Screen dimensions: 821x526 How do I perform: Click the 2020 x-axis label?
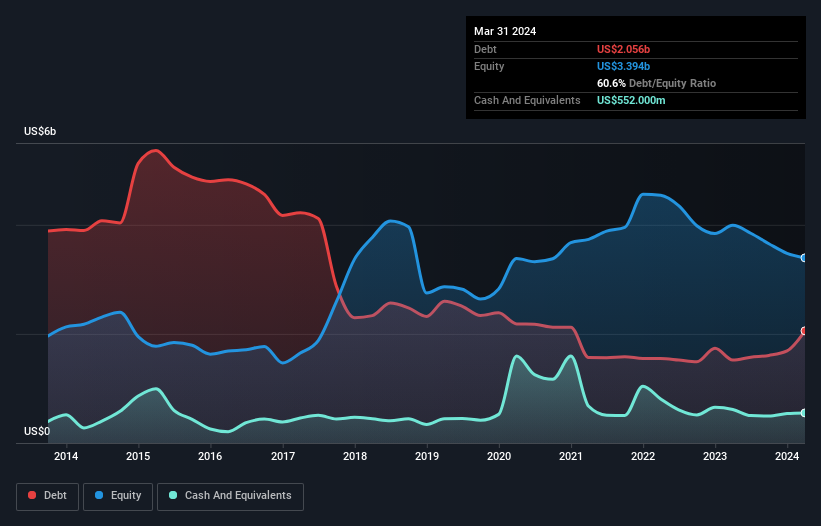499,456
